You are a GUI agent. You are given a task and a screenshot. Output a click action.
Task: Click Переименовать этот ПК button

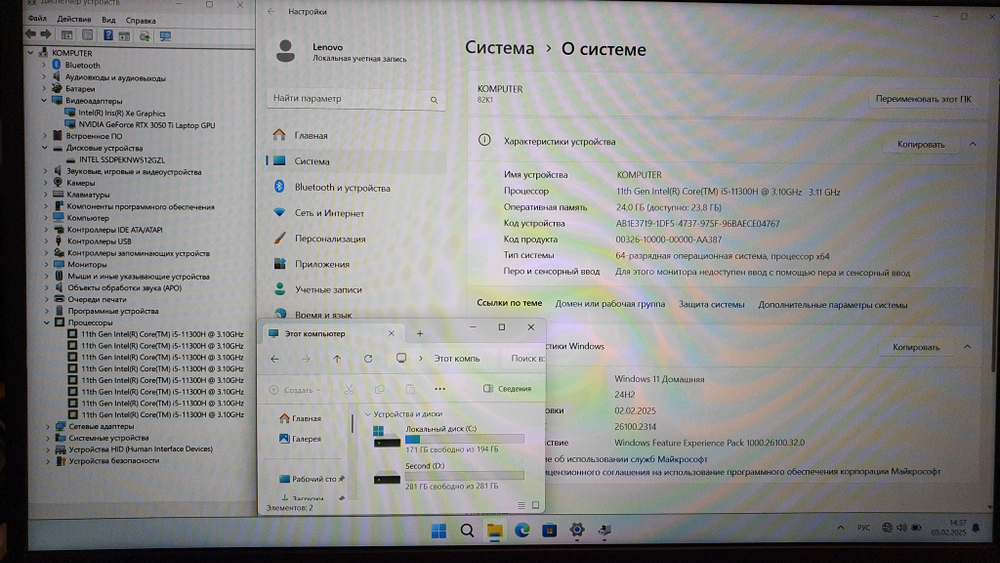coord(923,99)
